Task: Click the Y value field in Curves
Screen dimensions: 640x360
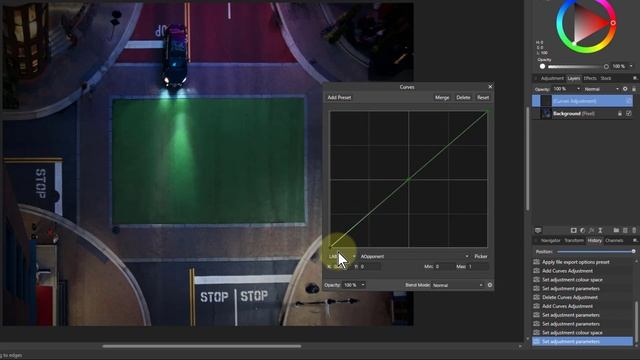Action: pyautogui.click(x=370, y=266)
